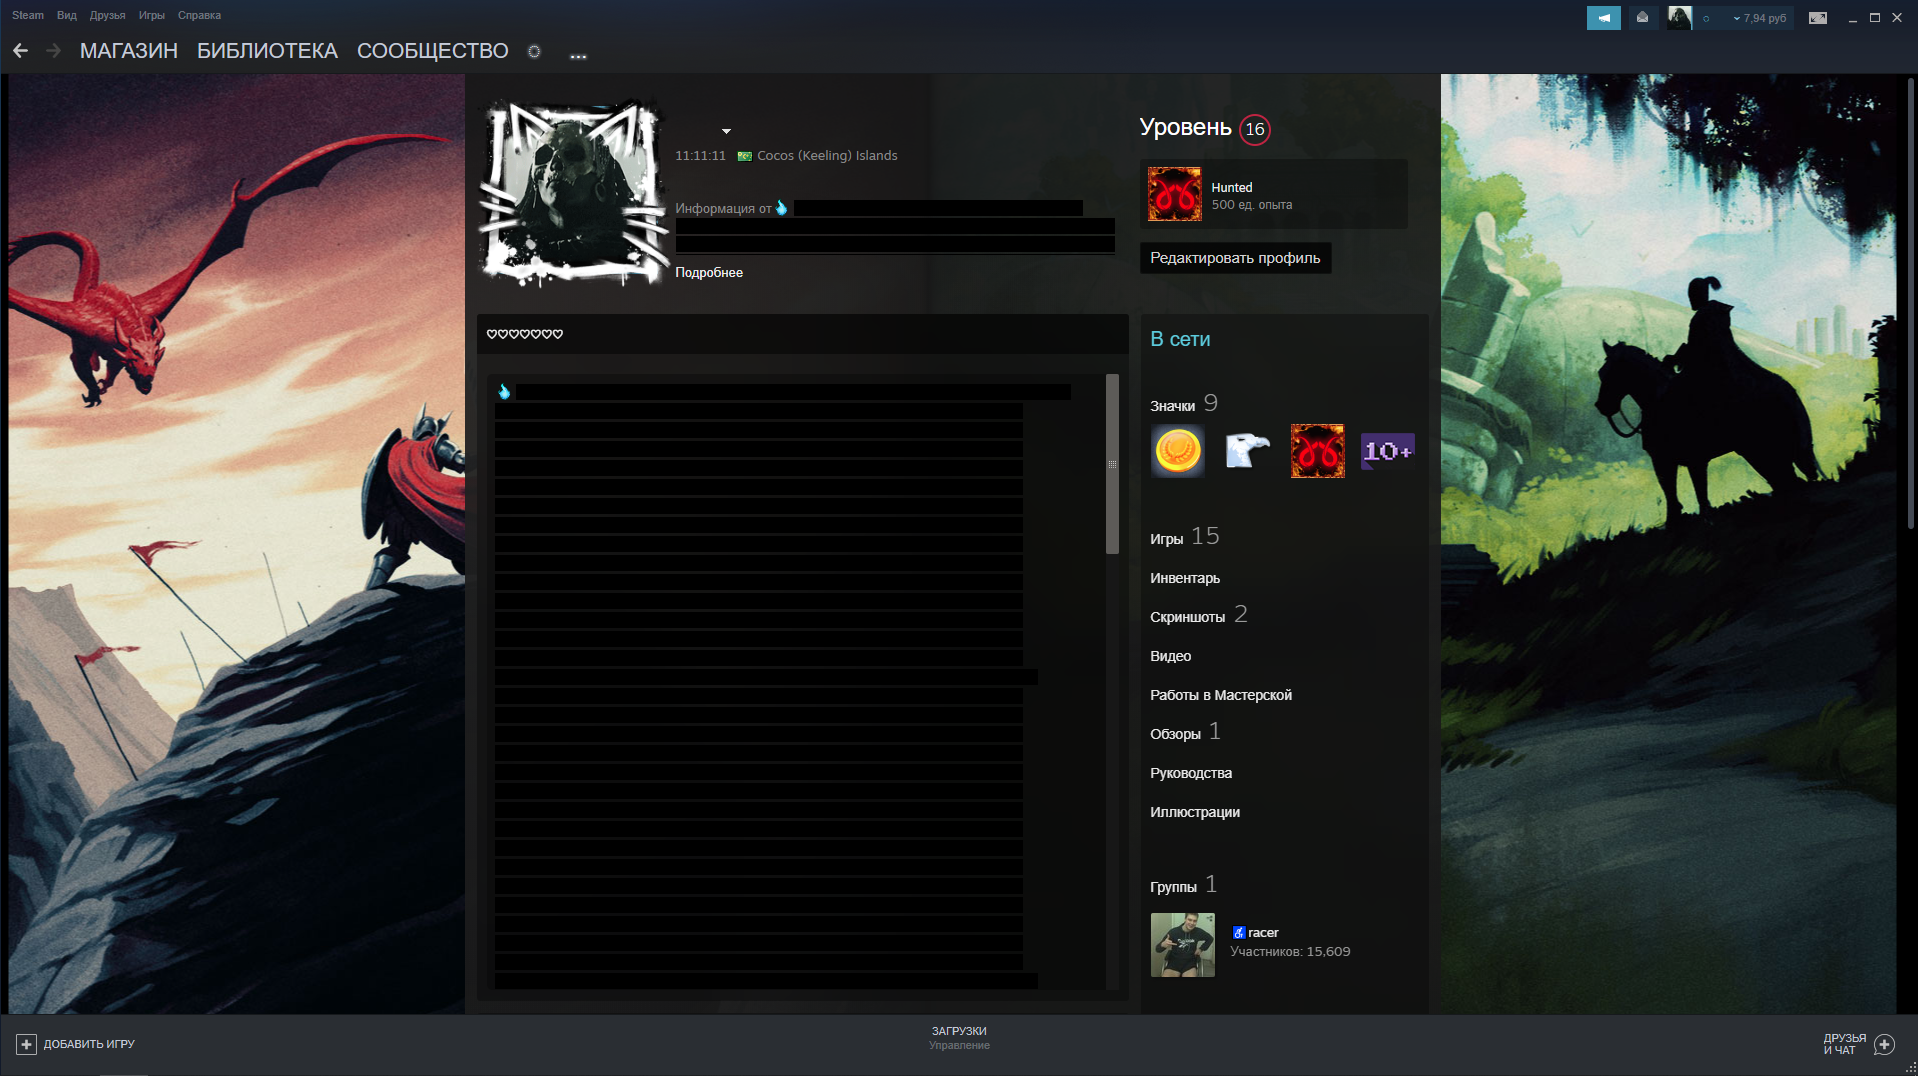Click the wheelchair icon before racer
This screenshot has height=1076, width=1918.
[x=1238, y=932]
